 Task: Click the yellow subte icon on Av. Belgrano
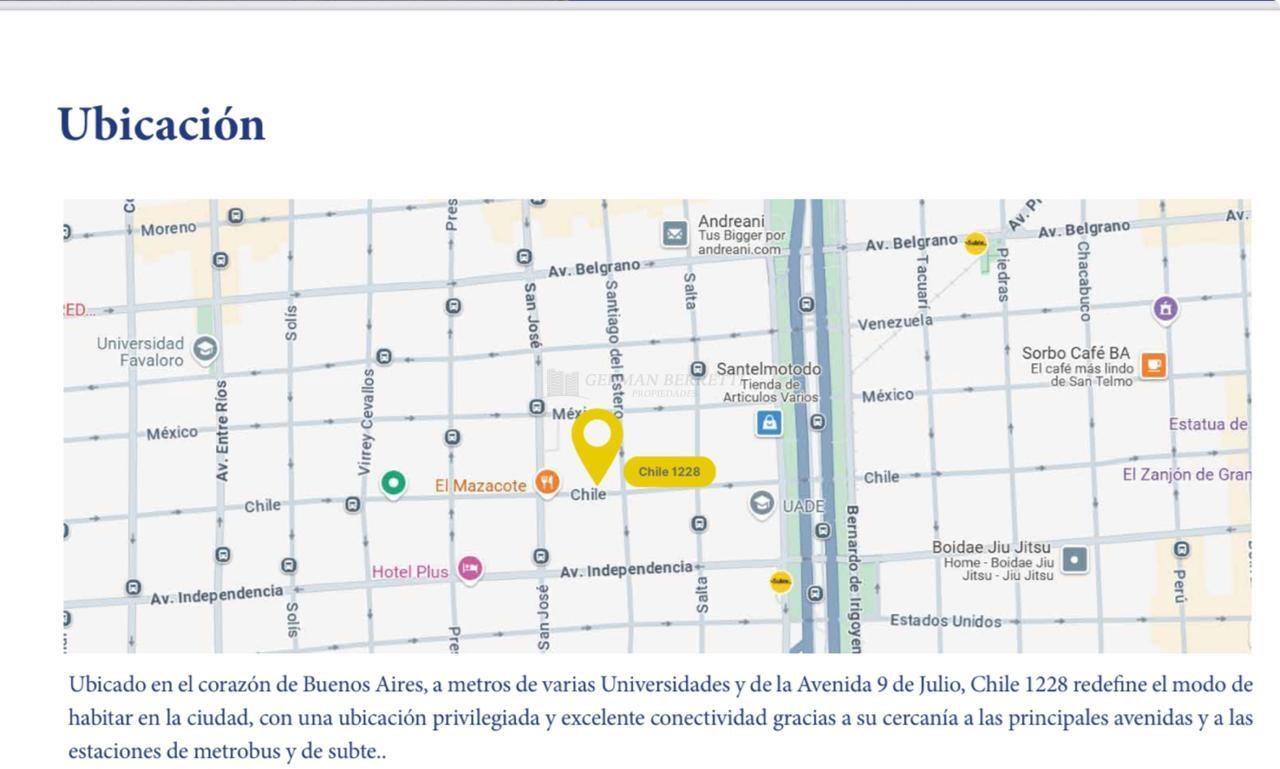(x=975, y=243)
